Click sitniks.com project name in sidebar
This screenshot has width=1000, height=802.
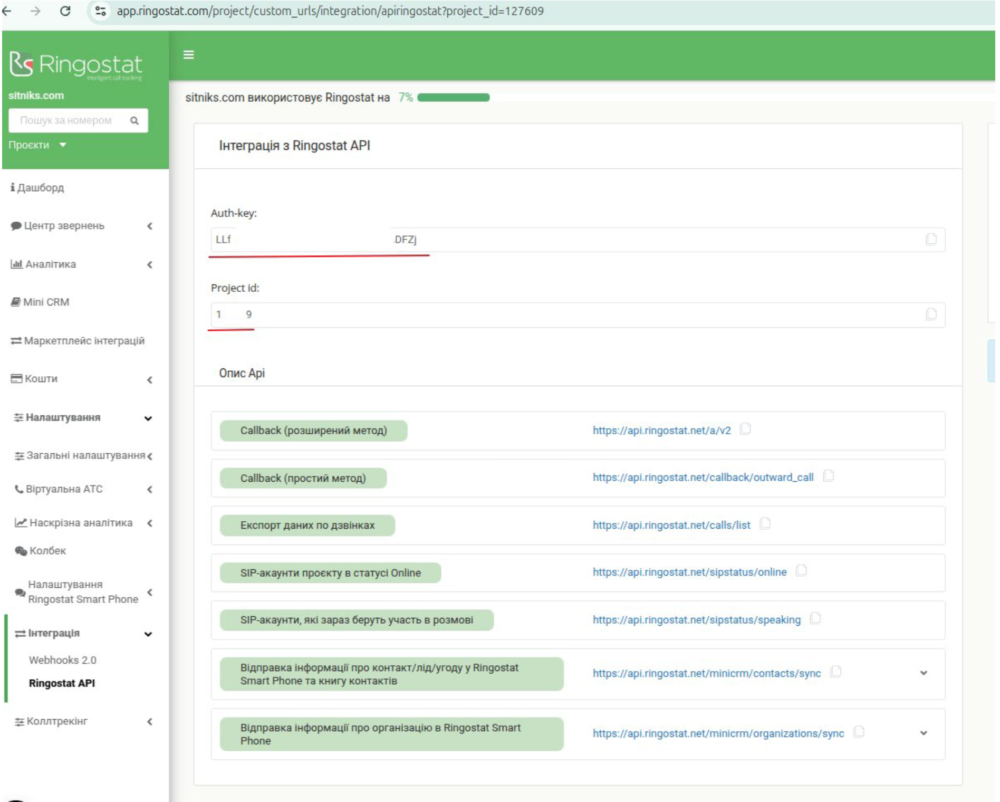[x=36, y=96]
